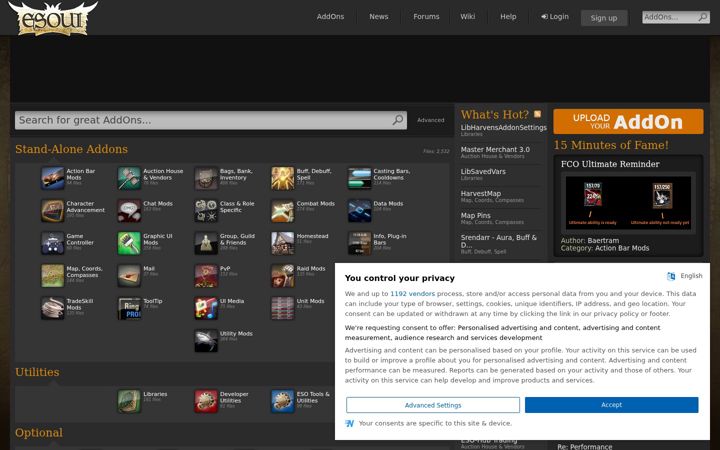This screenshot has width=720, height=450.
Task: Click the Optional section heading
Action: tap(39, 433)
